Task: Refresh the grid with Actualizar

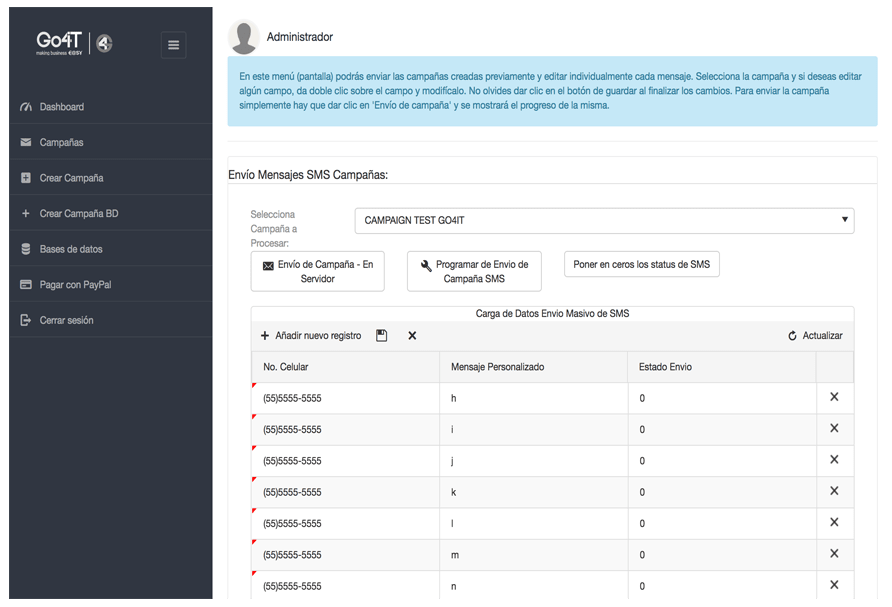Action: (x=815, y=336)
